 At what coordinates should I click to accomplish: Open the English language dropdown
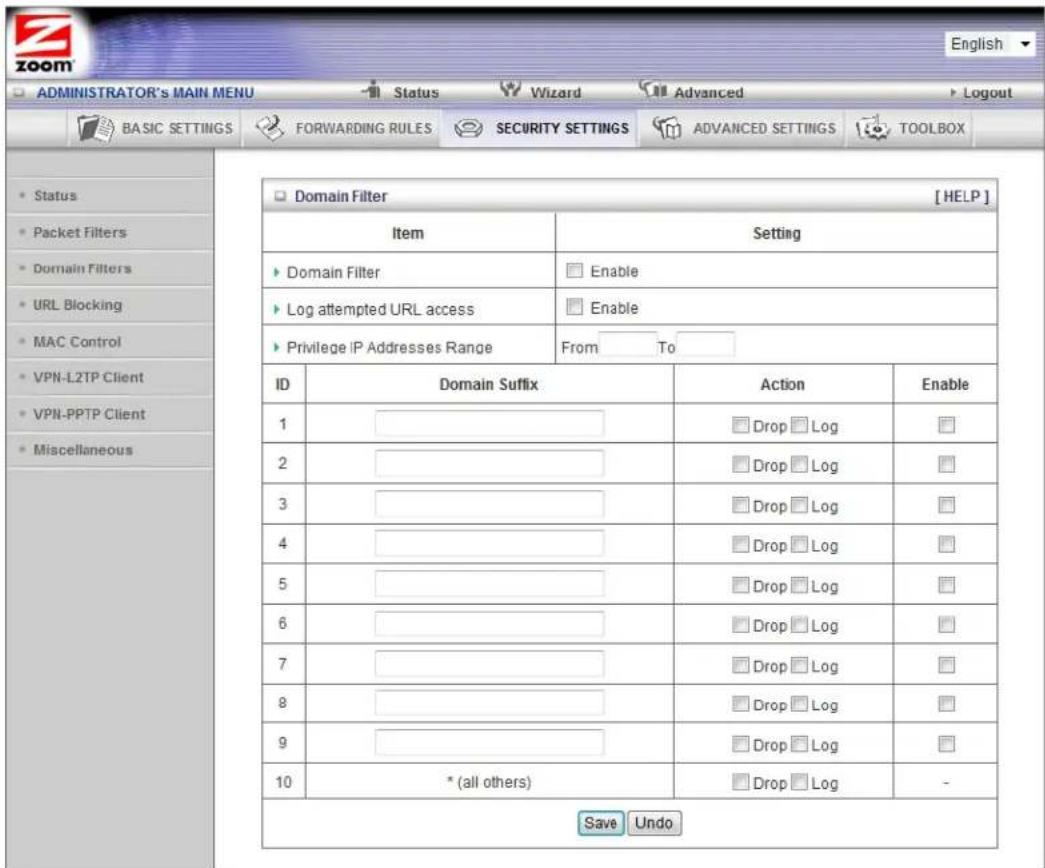coord(989,44)
